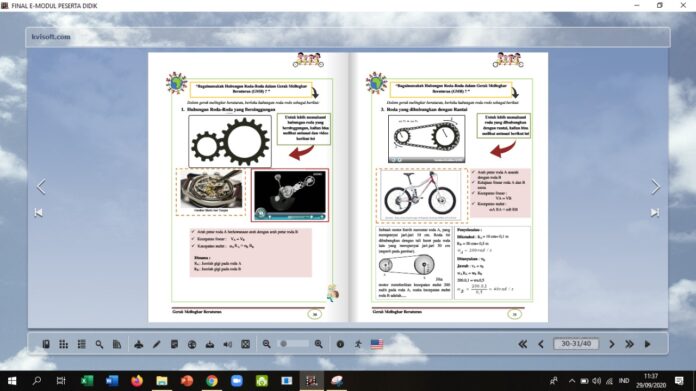Viewport: 696px width, 391px height.
Task: Click the IND input language indicator
Action: pos(624,381)
